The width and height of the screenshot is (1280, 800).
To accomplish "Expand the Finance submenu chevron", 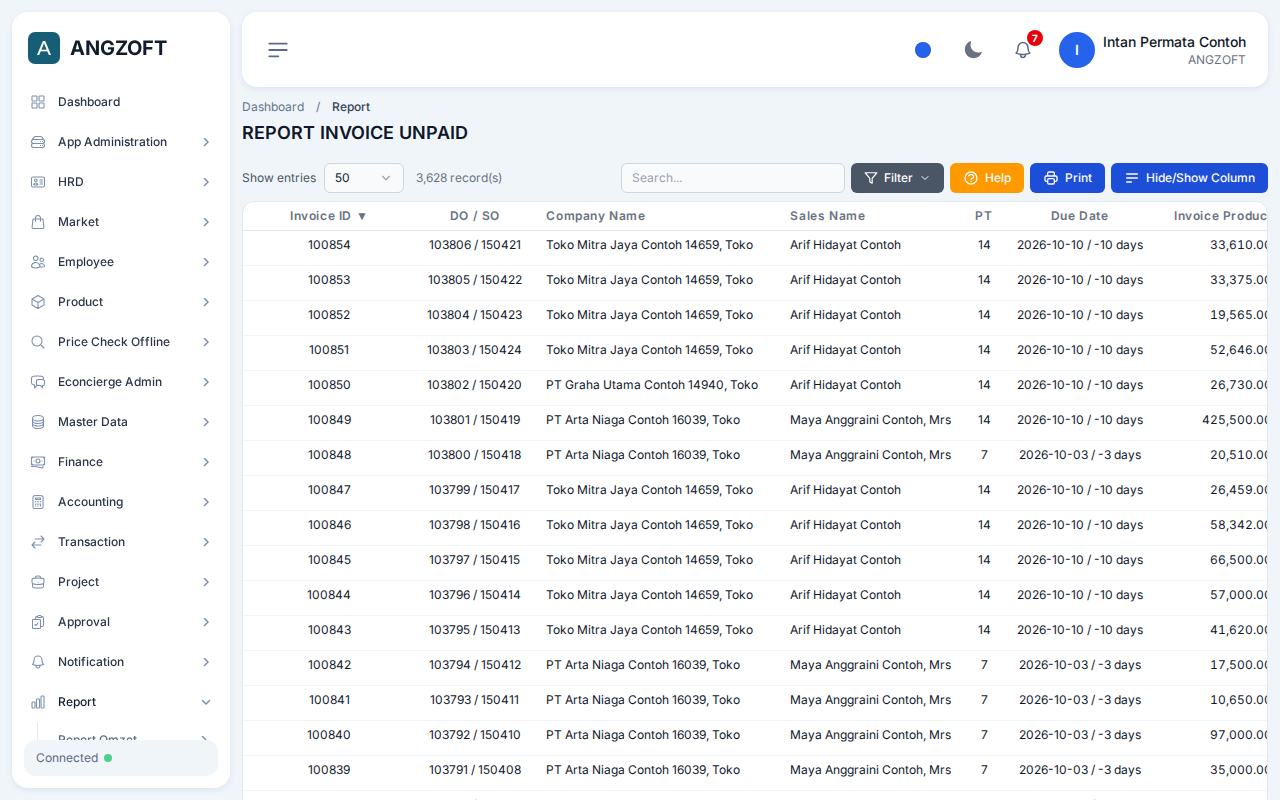I will [x=206, y=462].
